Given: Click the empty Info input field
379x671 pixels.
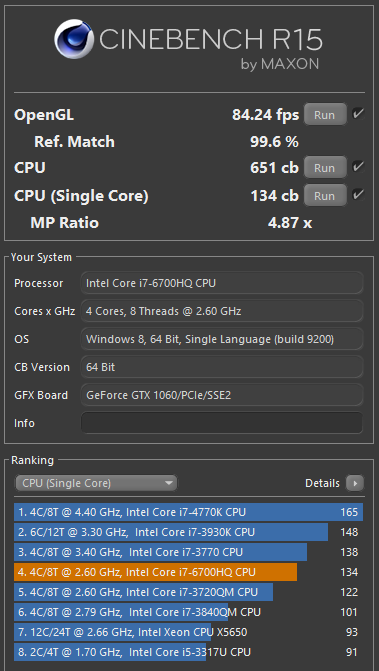Looking at the screenshot, I should pos(222,423).
